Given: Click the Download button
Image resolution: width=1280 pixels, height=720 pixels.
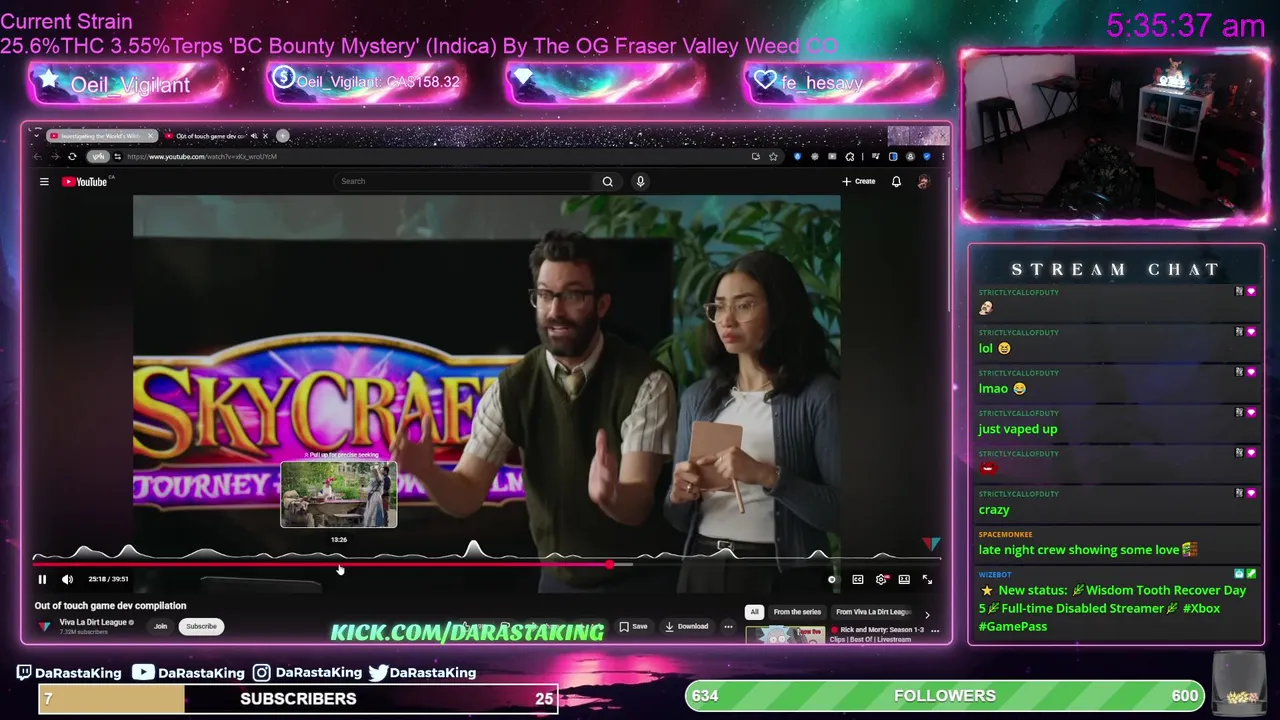Looking at the screenshot, I should 686,626.
